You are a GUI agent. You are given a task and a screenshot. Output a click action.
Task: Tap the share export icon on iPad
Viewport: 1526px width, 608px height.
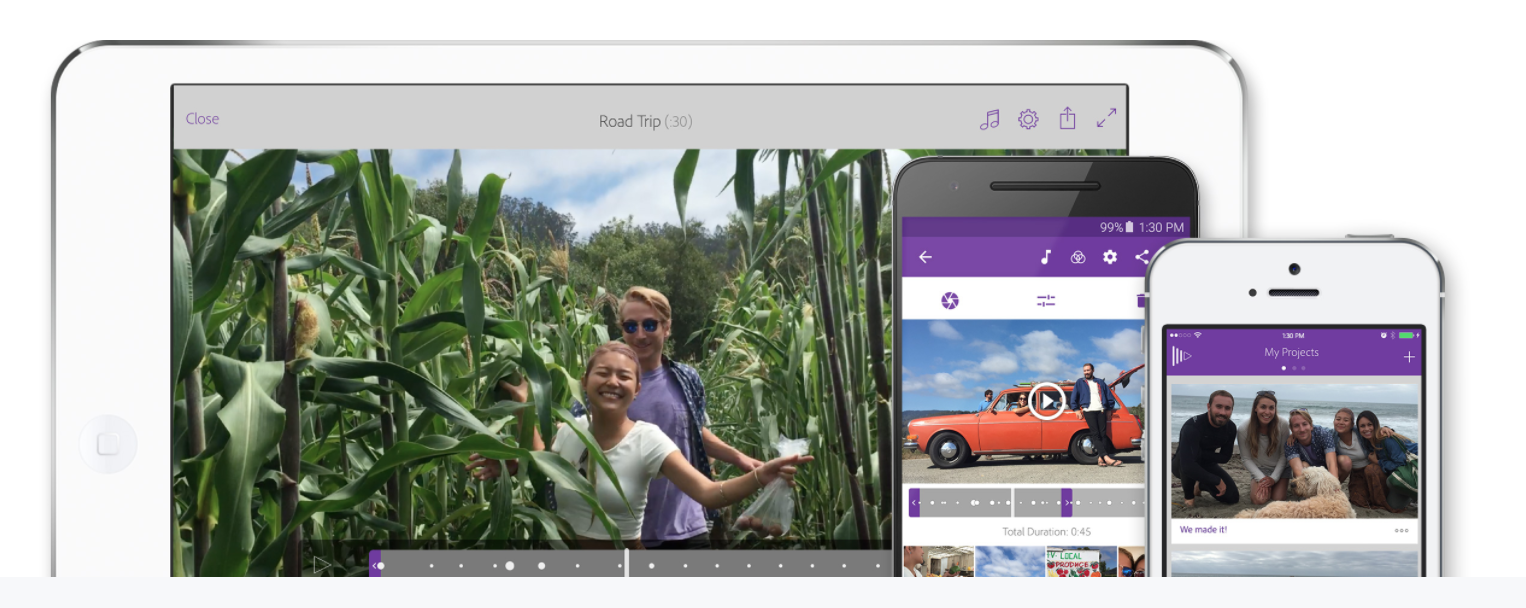[x=1067, y=119]
